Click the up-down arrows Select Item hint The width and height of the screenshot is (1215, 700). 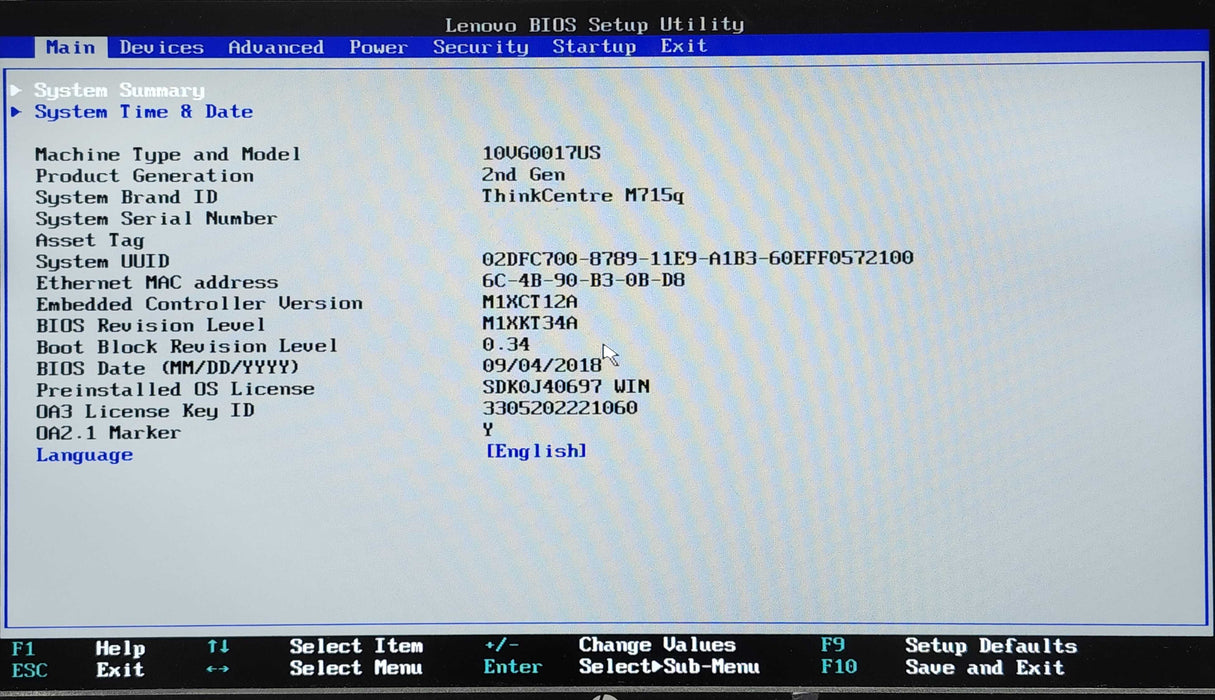pos(315,647)
